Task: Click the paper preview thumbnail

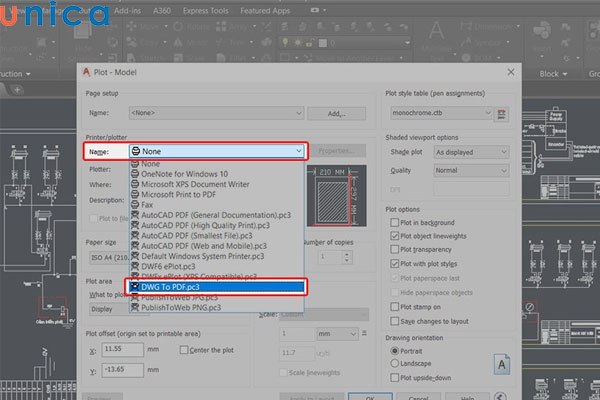Action: tap(337, 196)
